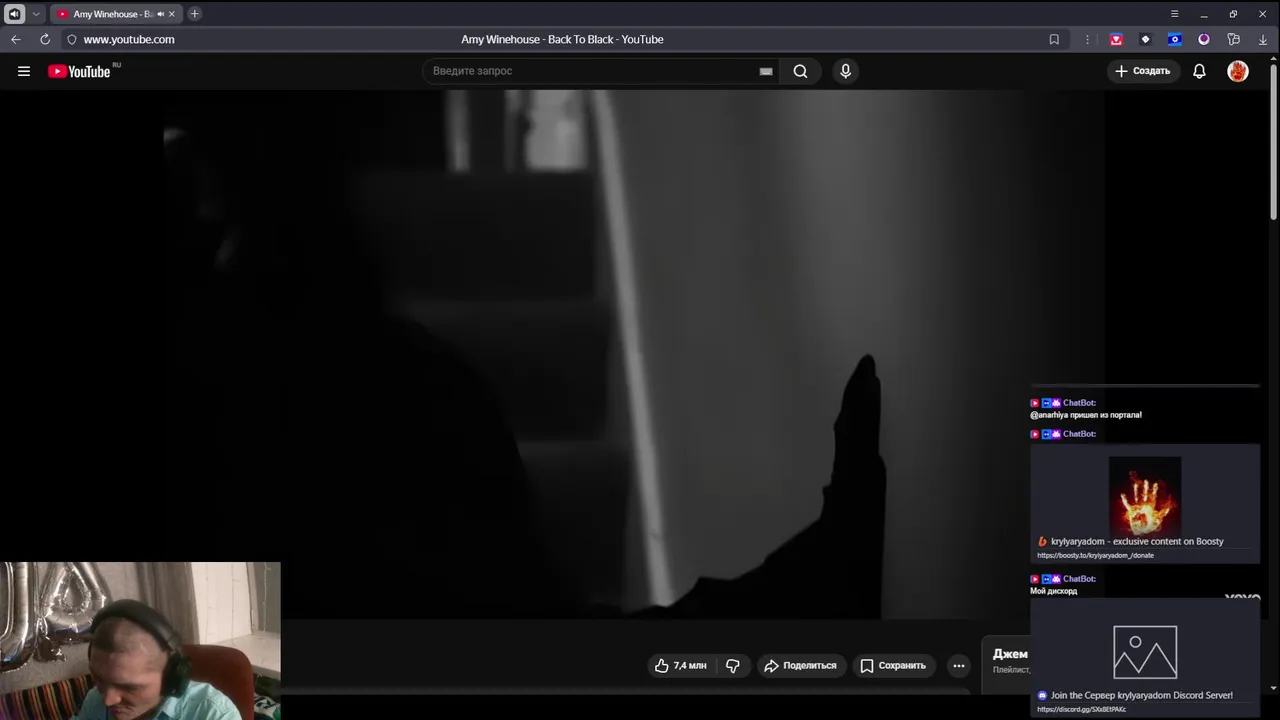Open krylyaryadom exclusive content on Boosty link
1280x720 pixels.
[x=1137, y=541]
